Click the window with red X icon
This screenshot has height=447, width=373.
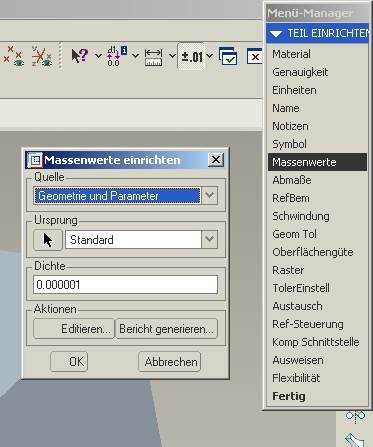[x=254, y=56]
